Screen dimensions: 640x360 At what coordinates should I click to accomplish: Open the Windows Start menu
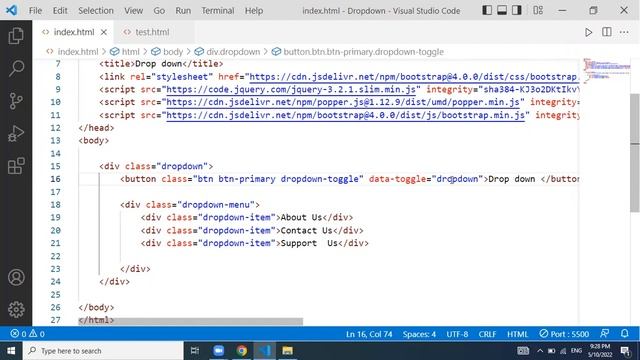[11, 351]
